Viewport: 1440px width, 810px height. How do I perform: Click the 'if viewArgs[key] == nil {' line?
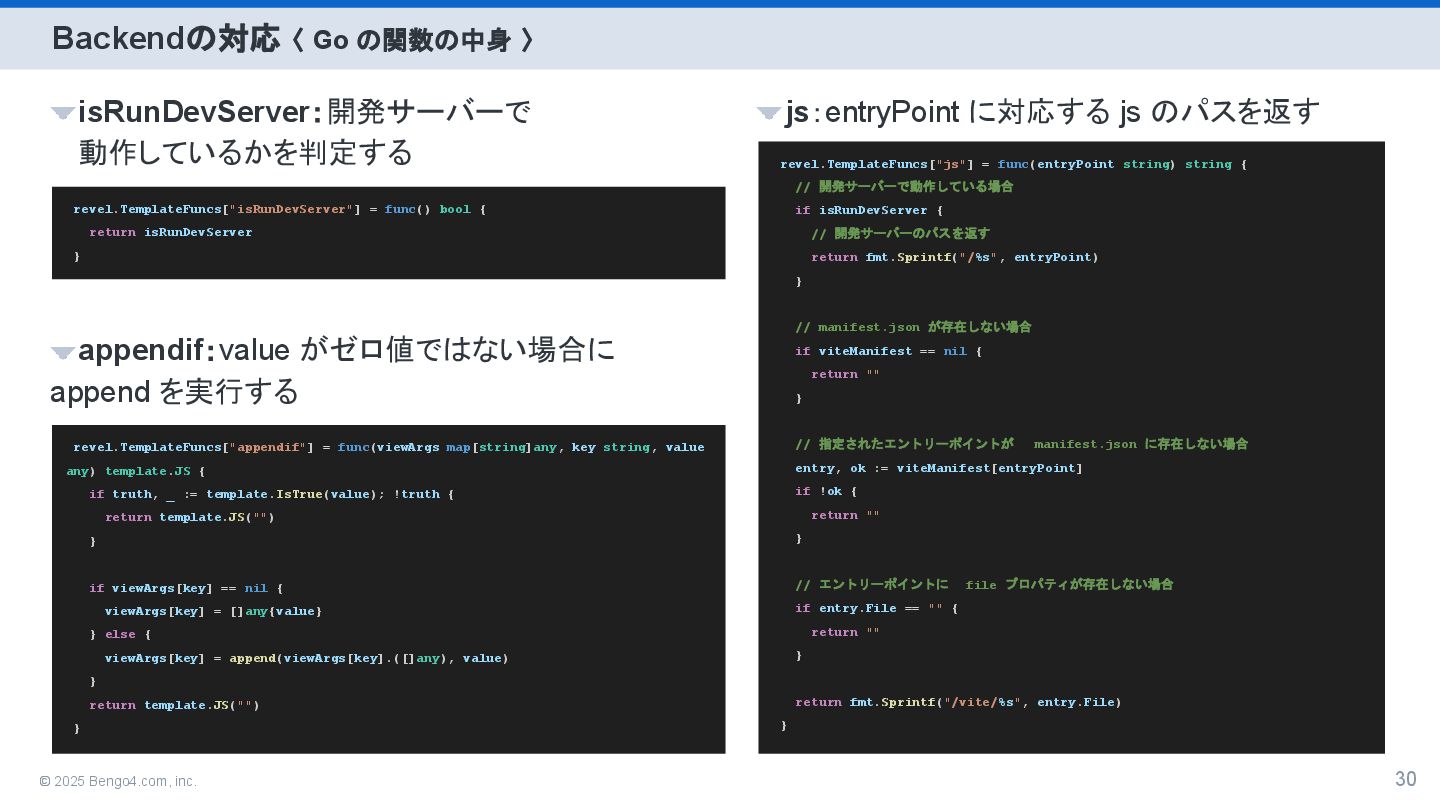pos(186,588)
